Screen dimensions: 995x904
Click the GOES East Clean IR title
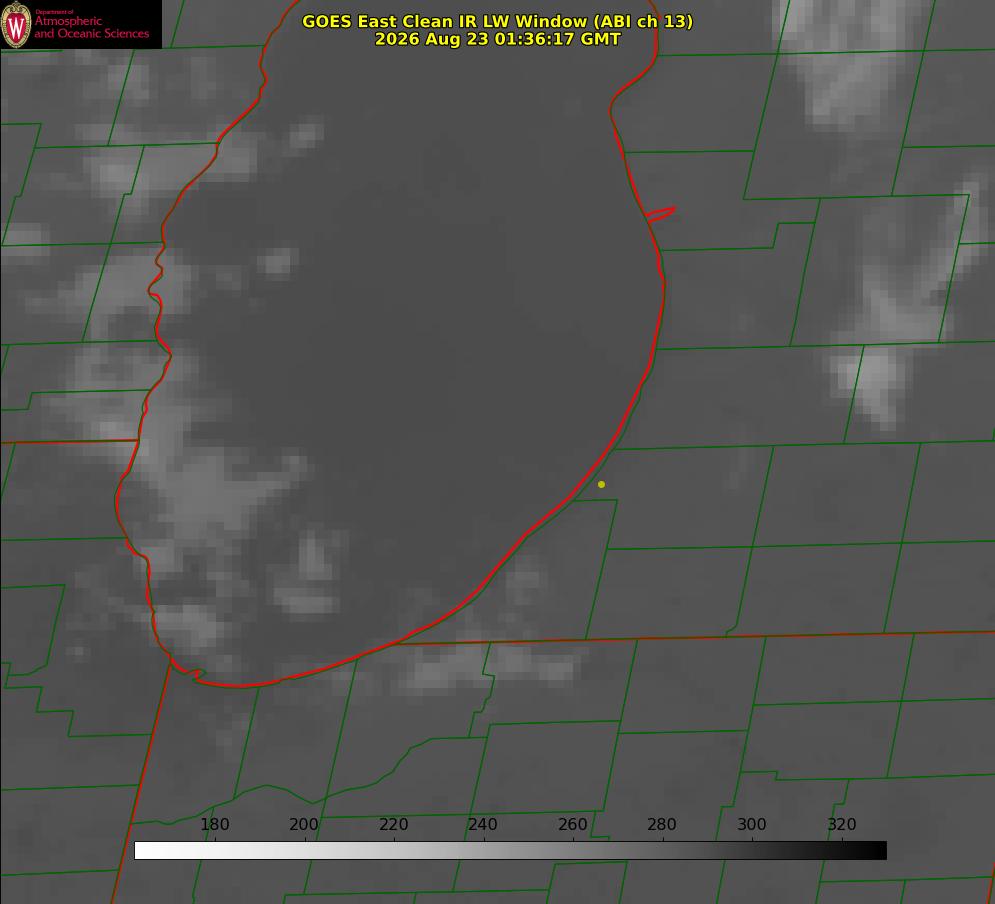[x=498, y=21]
